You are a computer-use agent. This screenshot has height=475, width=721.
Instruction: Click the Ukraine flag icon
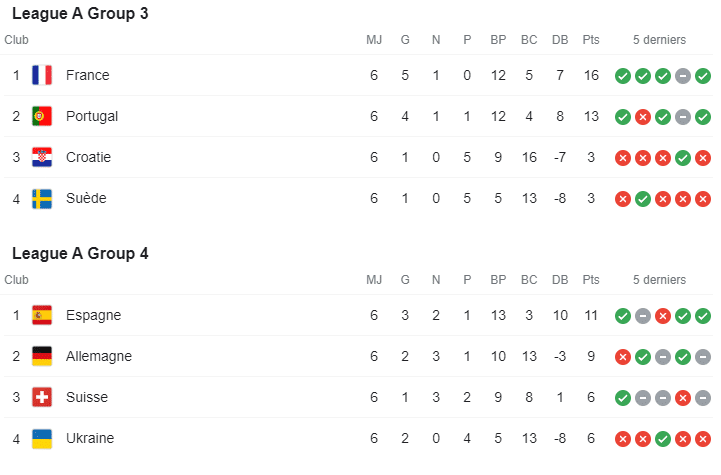tap(42, 438)
